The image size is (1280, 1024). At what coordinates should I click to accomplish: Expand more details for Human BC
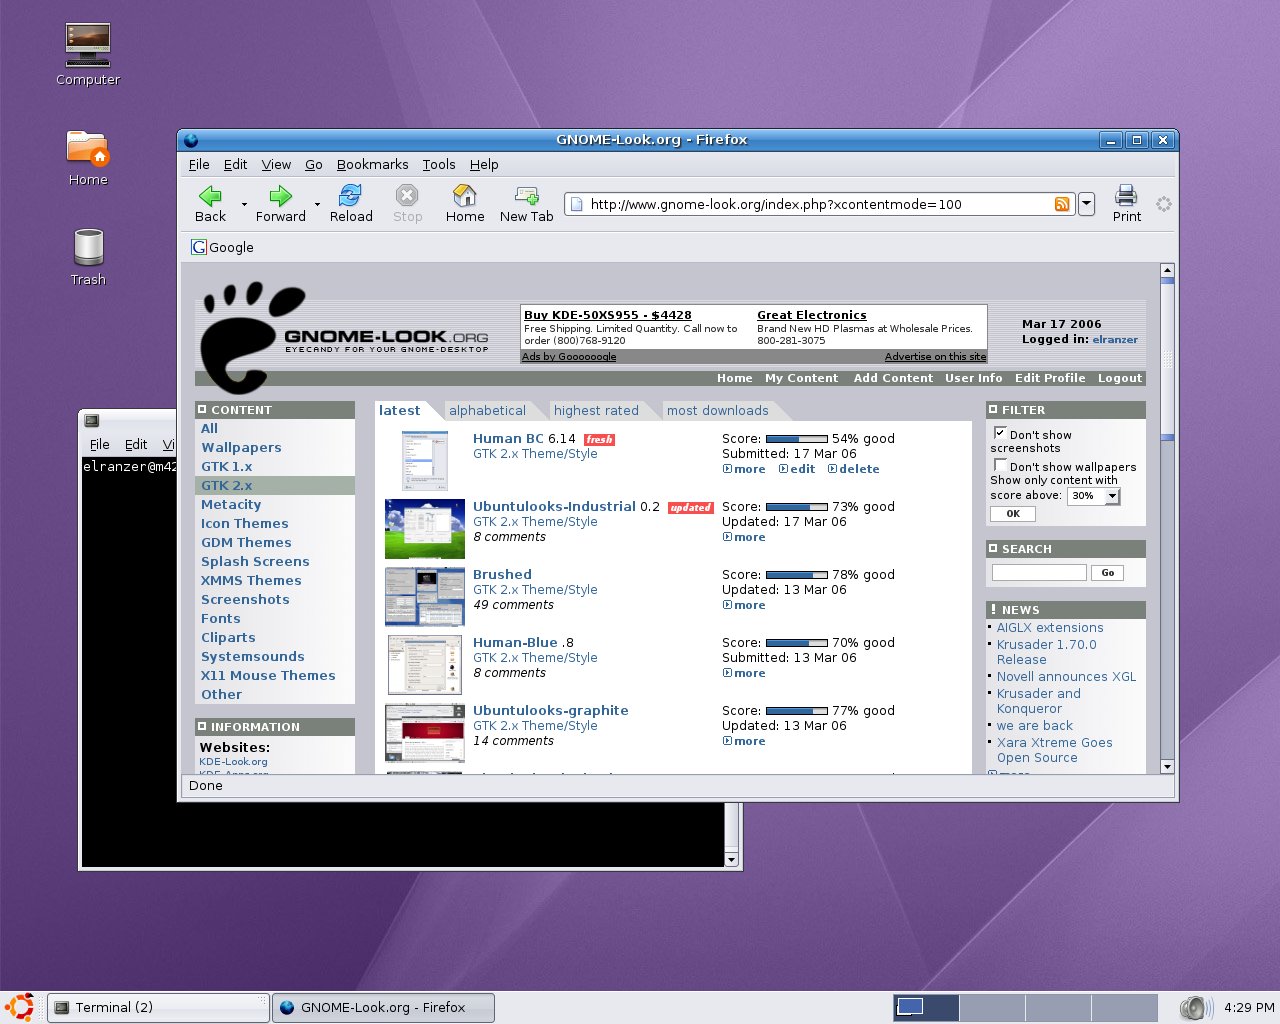point(744,469)
